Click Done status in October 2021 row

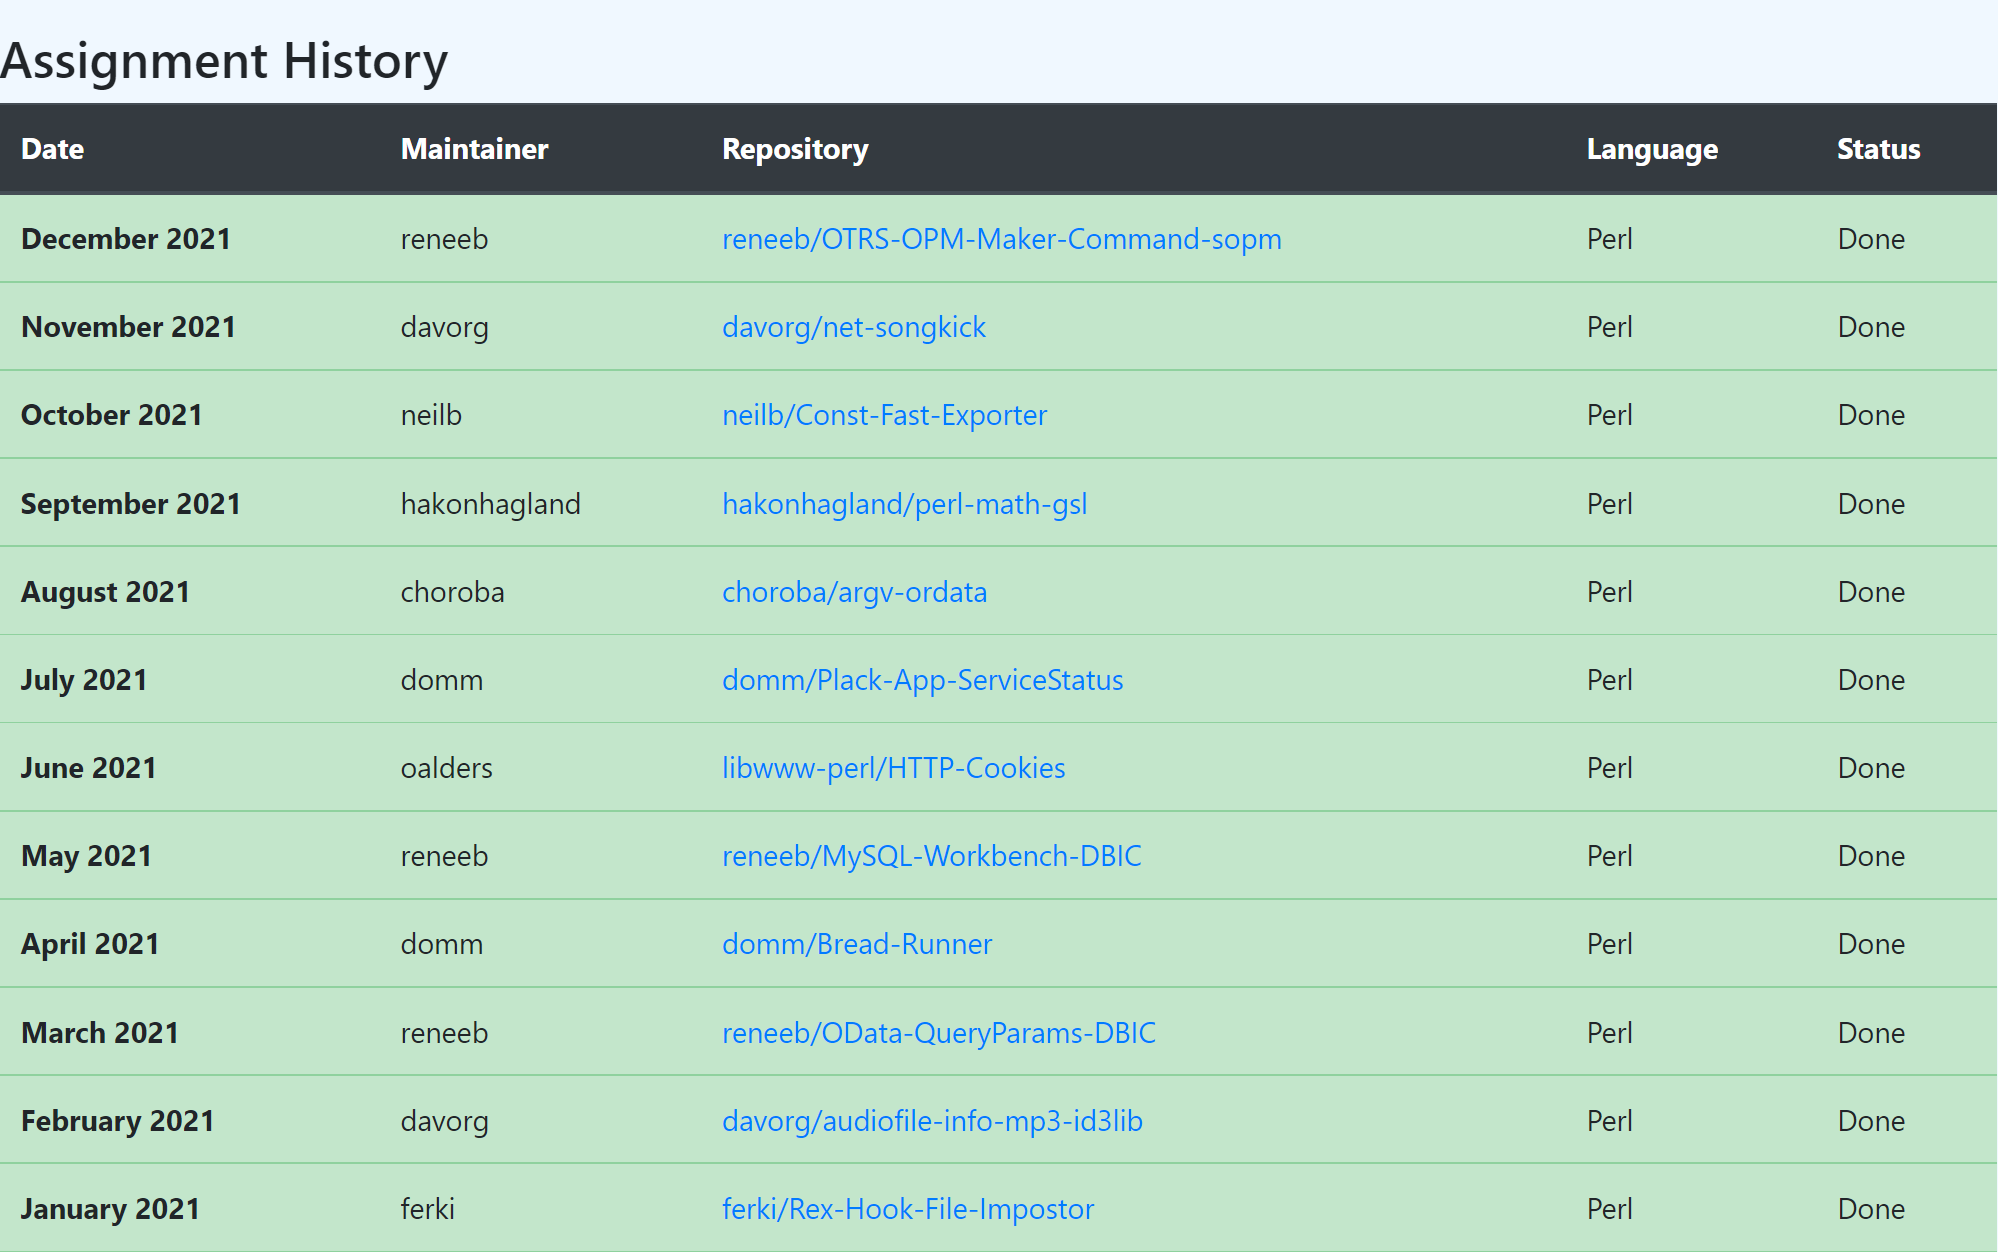click(1871, 415)
